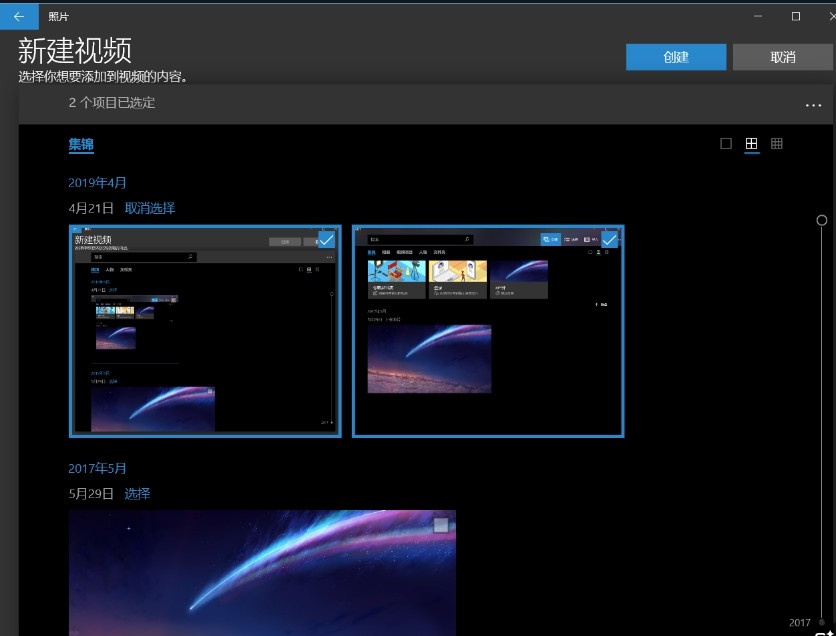Click the timeline scroll handle circle
This screenshot has width=836, height=636.
coord(822,220)
